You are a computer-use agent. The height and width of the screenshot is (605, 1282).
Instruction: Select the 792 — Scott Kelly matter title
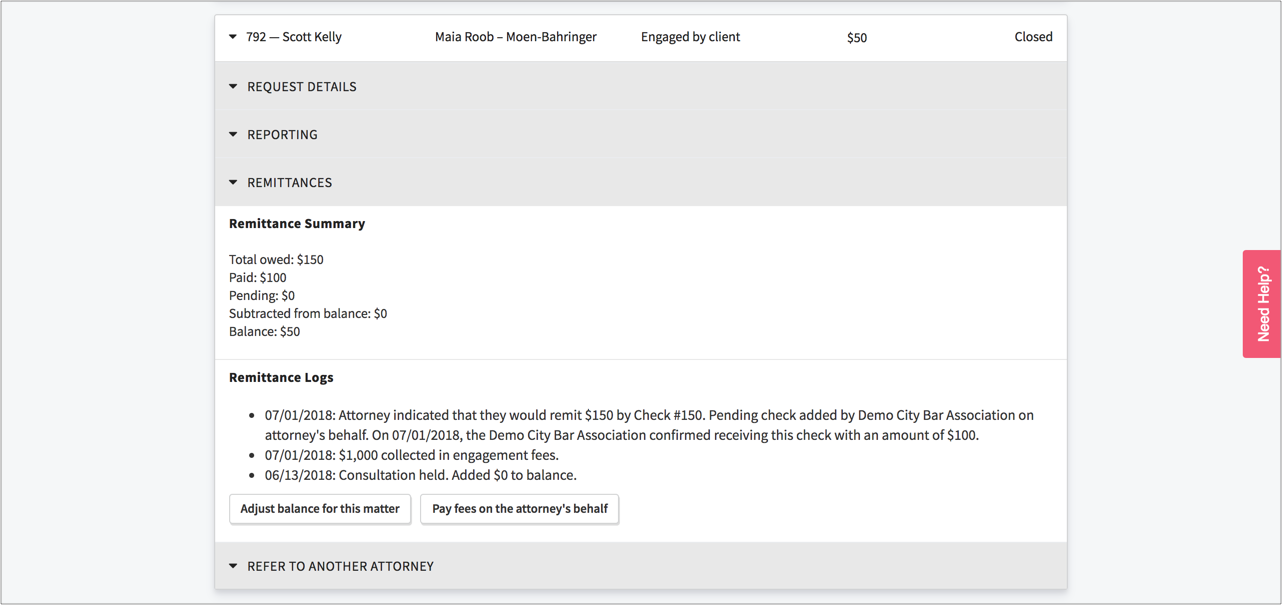(x=294, y=37)
